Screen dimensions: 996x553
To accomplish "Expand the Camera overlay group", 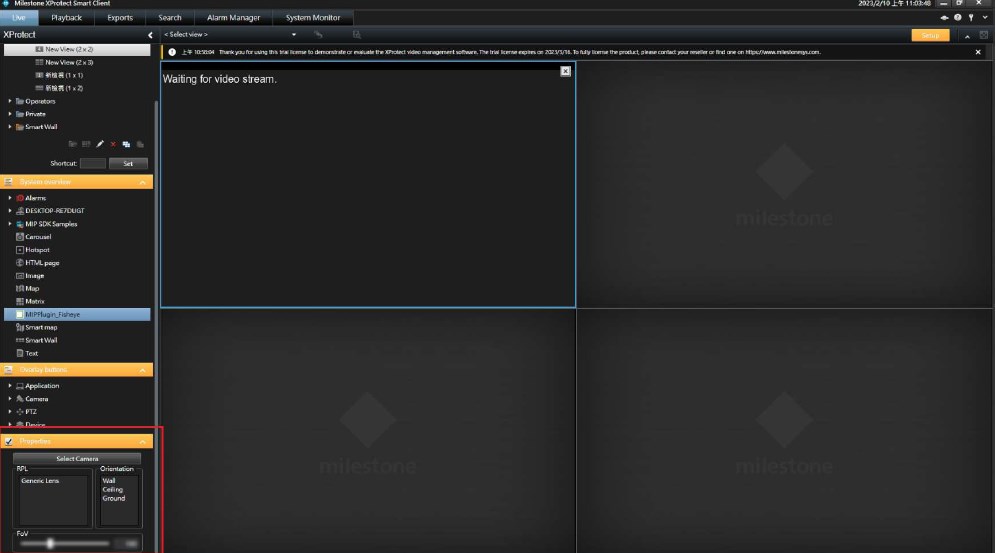I will [10, 399].
